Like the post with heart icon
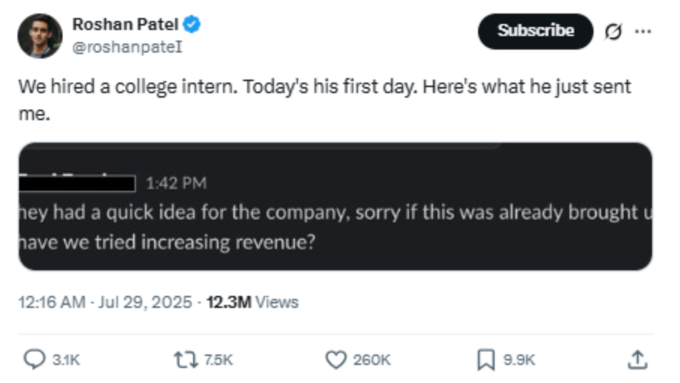Image resolution: width=680 pixels, height=383 pixels. (x=336, y=360)
